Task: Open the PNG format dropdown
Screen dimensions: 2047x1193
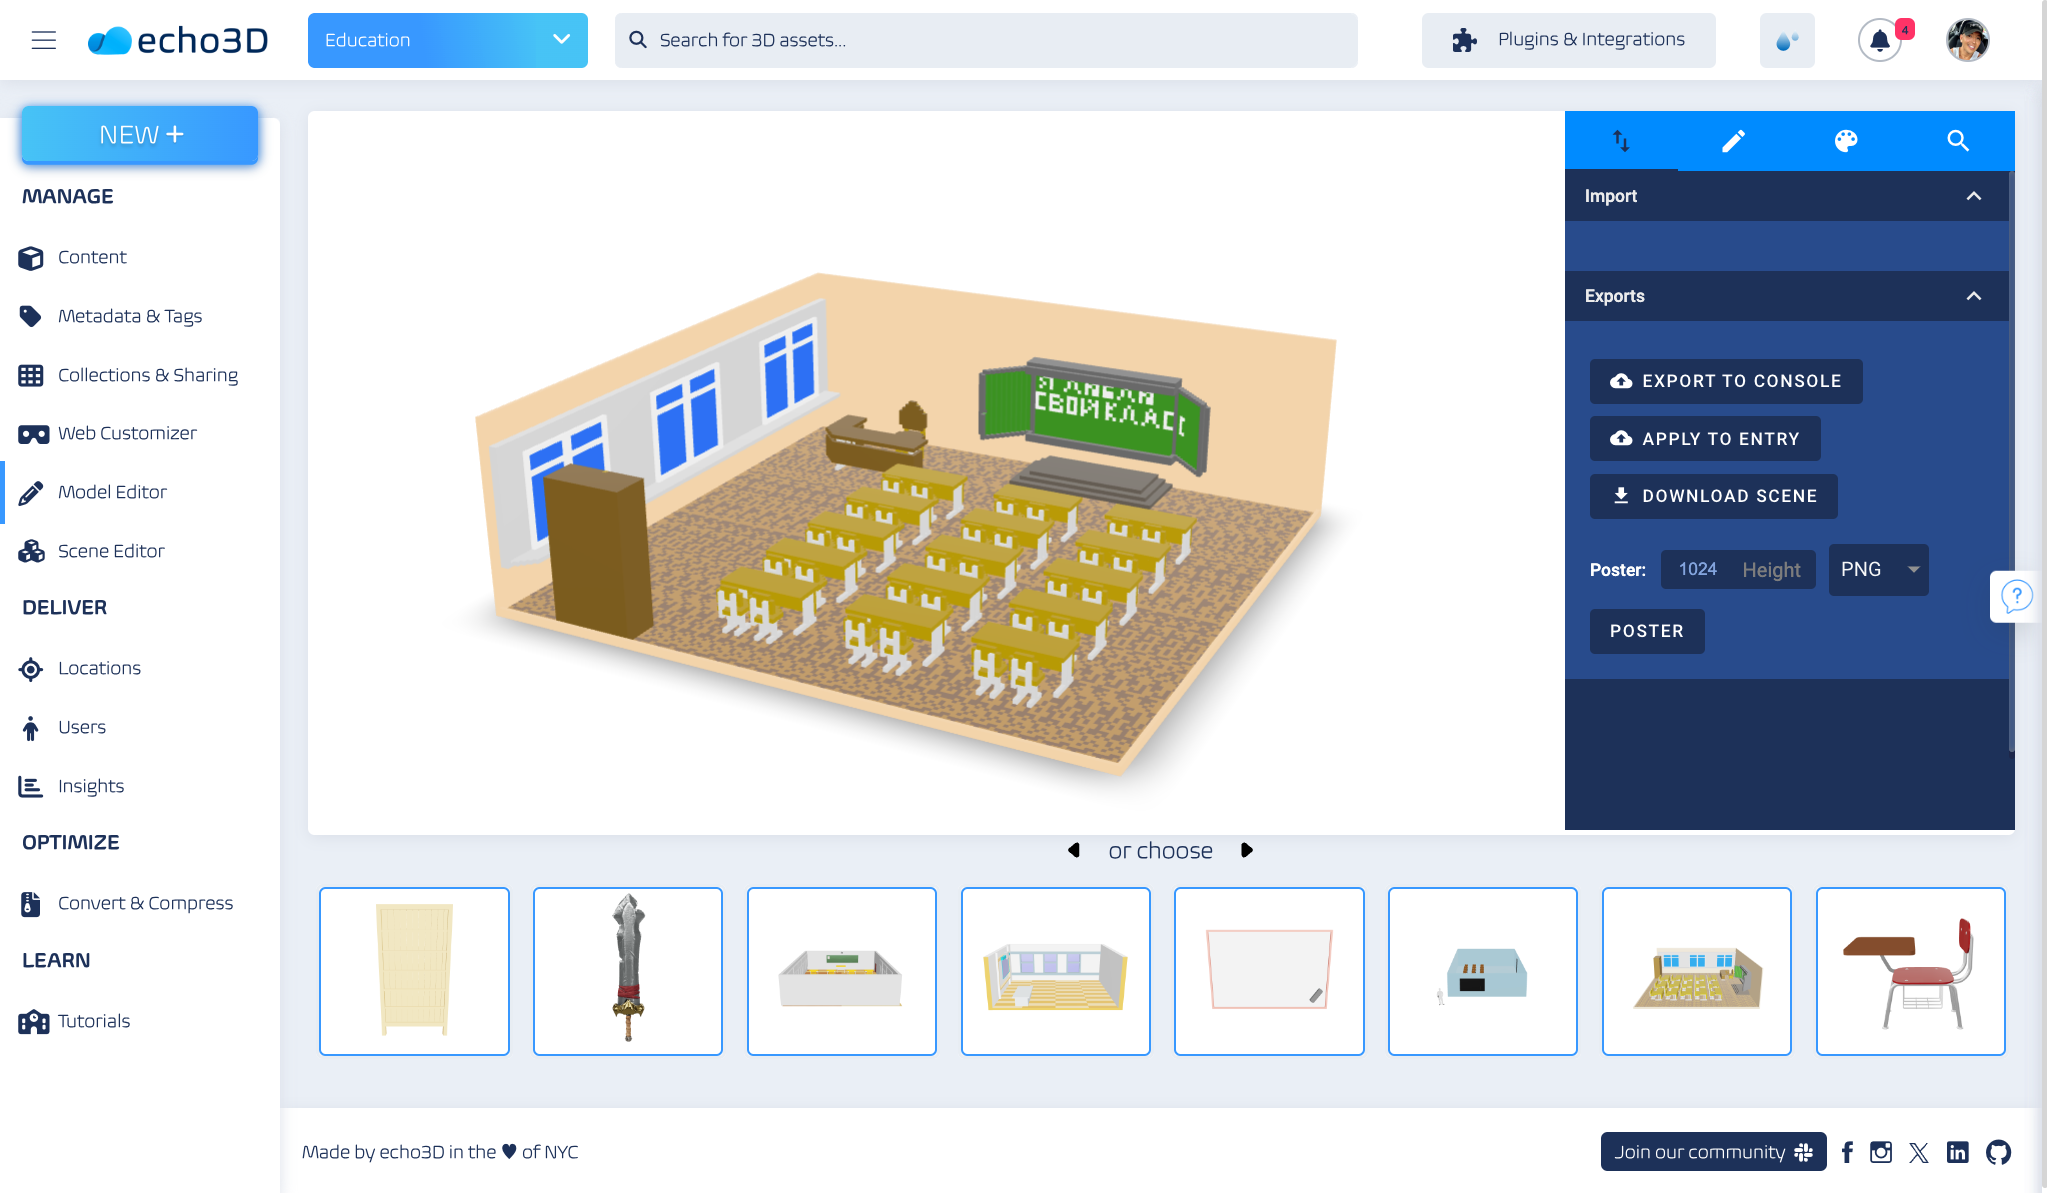Action: (1877, 569)
